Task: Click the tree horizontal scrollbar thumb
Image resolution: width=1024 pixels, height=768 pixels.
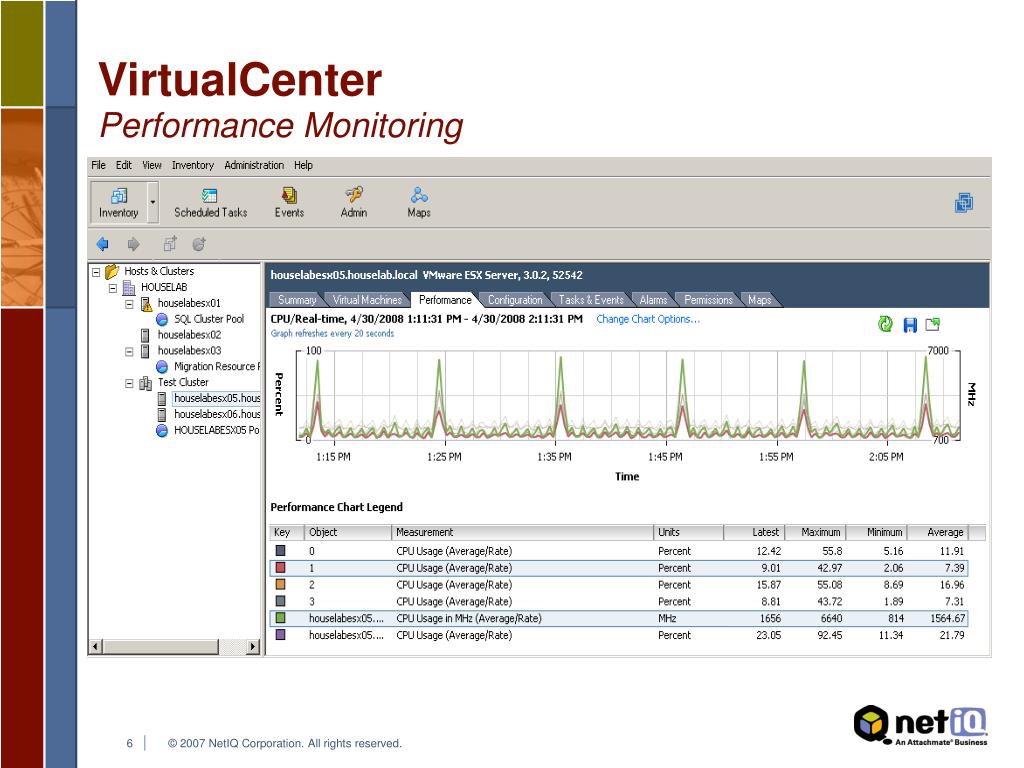Action: coord(161,647)
